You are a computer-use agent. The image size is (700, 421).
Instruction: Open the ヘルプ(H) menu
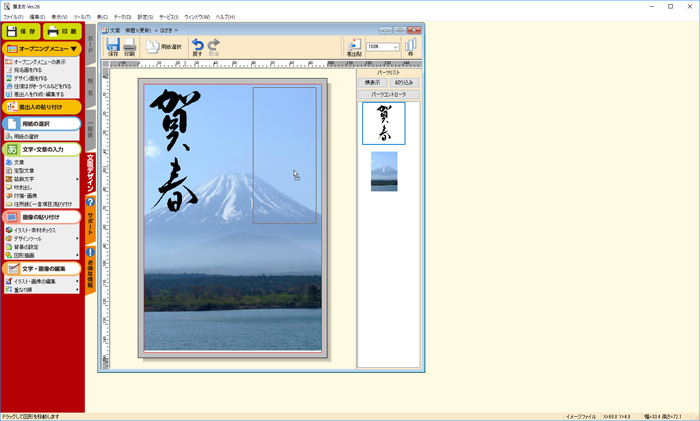pos(242,17)
